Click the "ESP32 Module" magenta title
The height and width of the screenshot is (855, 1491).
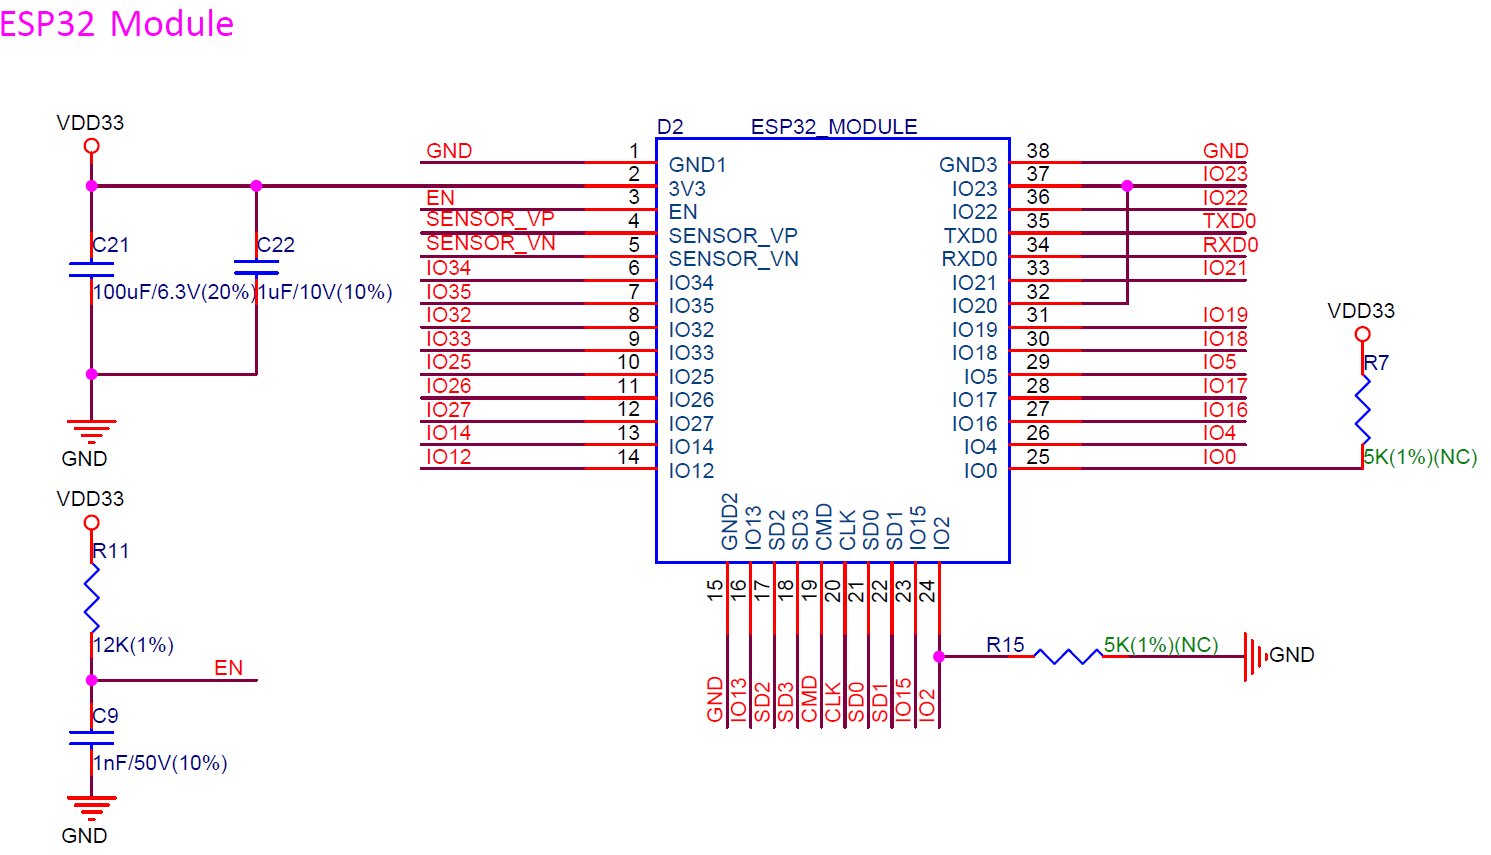point(116,22)
